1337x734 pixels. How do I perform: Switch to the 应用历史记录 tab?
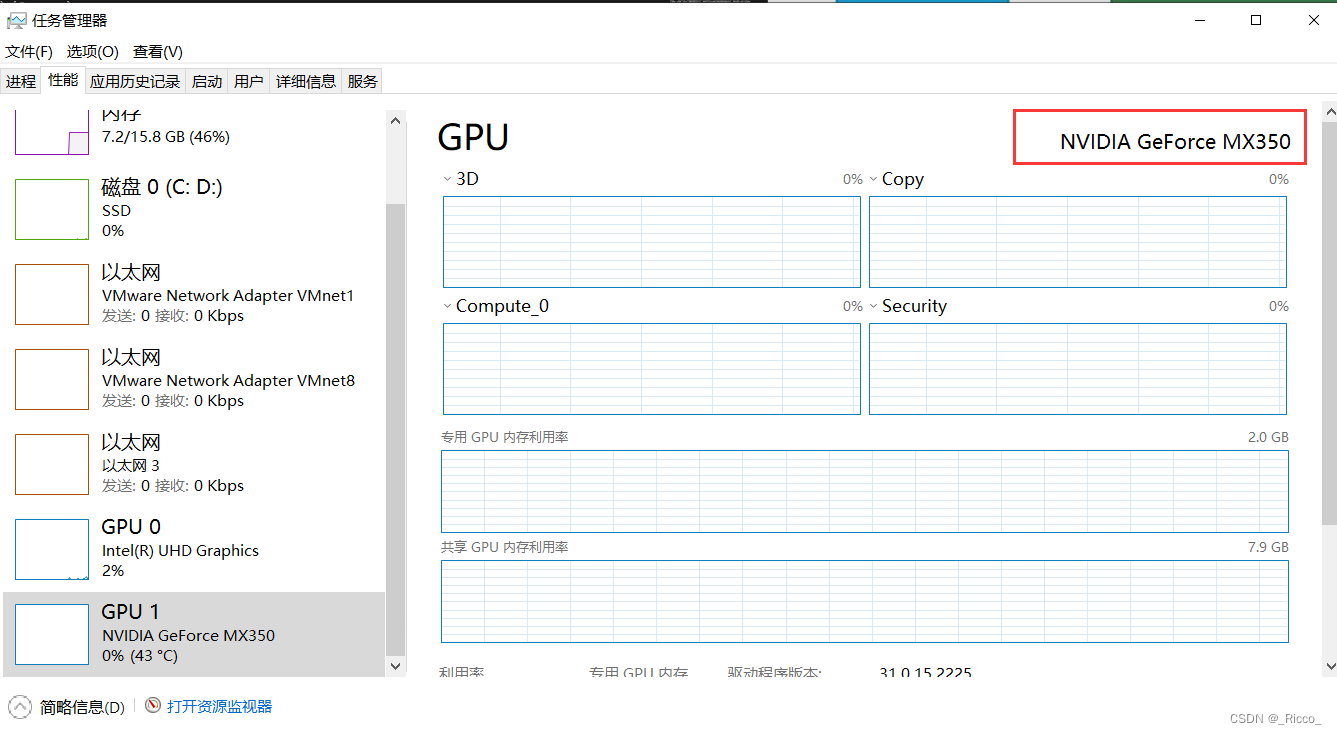[x=135, y=81]
